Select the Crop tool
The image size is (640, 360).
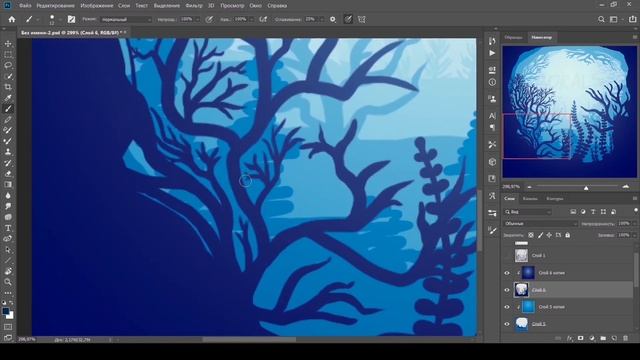(8, 87)
